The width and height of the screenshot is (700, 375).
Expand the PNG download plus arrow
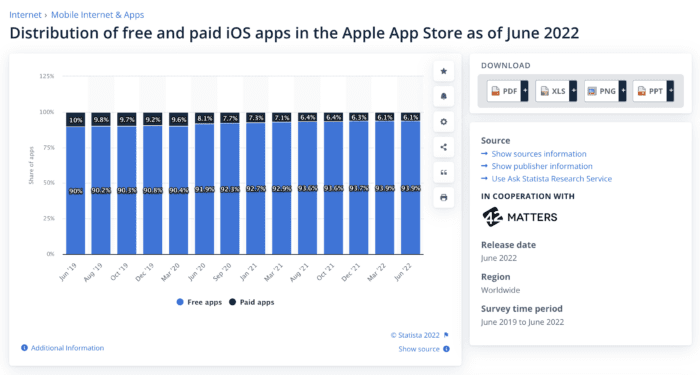[x=622, y=91]
